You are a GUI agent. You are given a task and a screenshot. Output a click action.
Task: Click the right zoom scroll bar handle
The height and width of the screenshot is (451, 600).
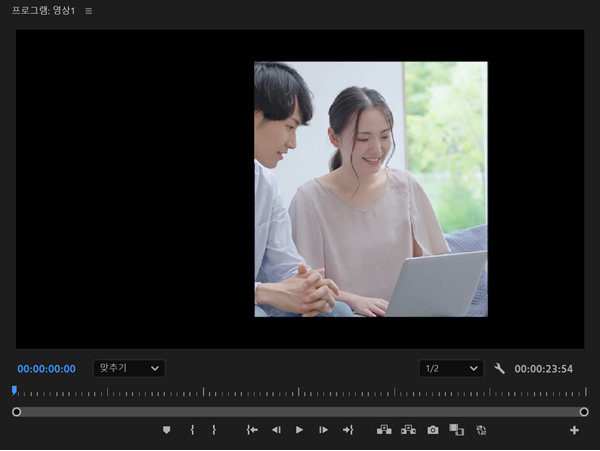pos(584,412)
